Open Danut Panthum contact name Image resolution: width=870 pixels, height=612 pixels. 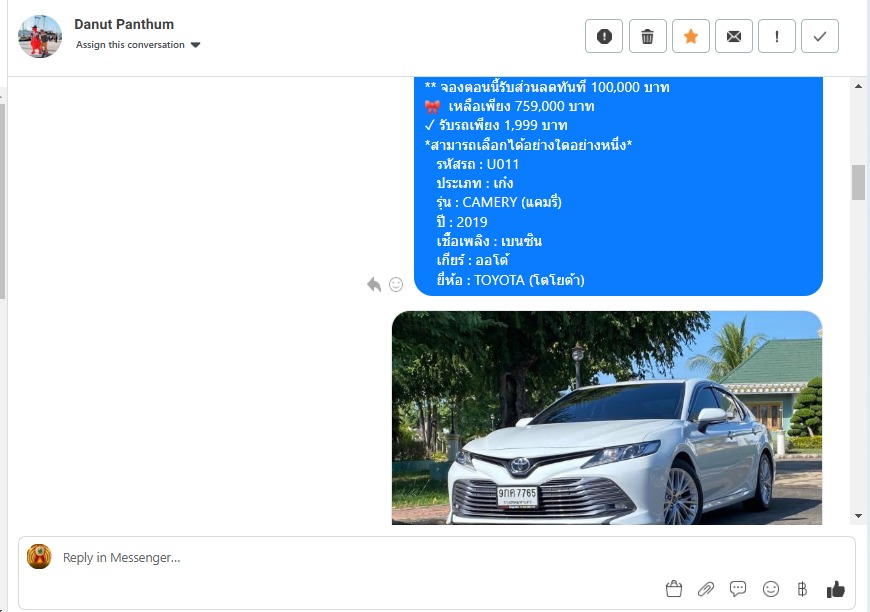[124, 24]
